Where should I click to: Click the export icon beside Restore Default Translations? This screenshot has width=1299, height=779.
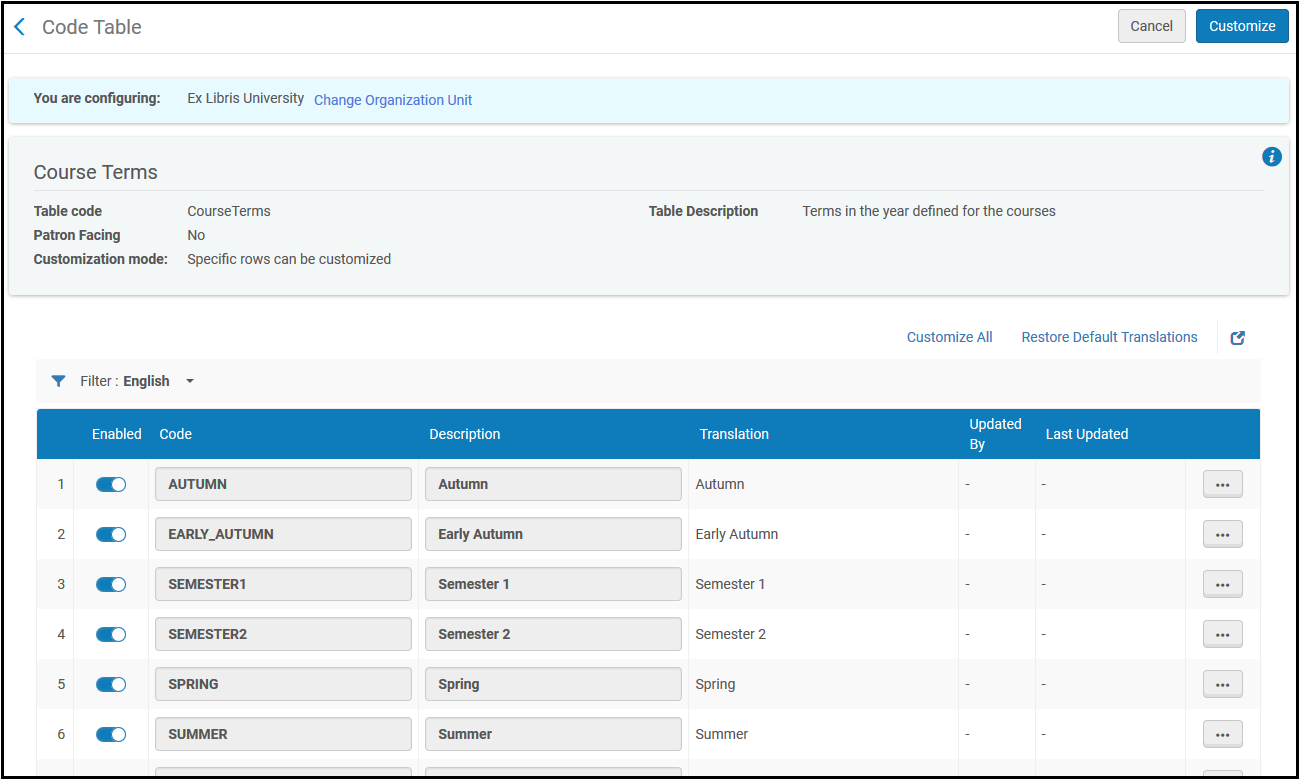[1238, 338]
